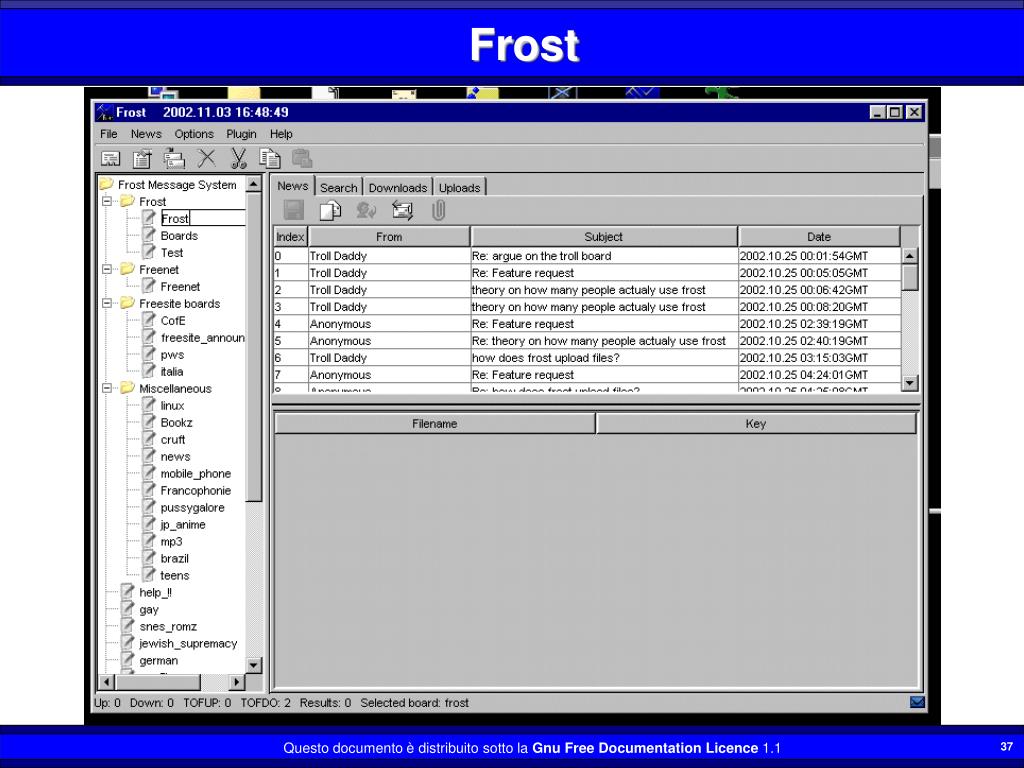1024x768 pixels.
Task: Switch to the Downloads tab
Action: (x=398, y=187)
